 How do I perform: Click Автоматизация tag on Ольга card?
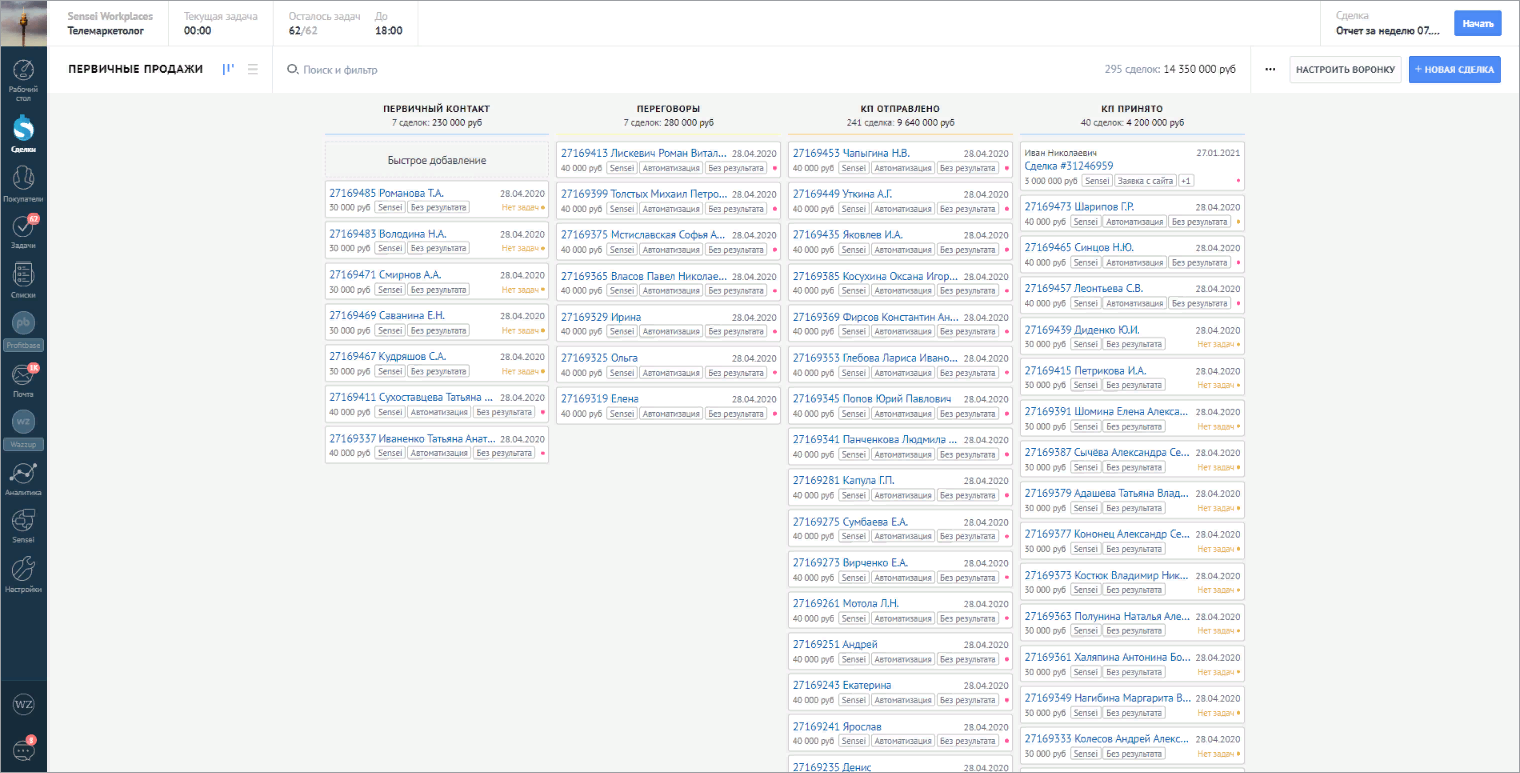[670, 372]
